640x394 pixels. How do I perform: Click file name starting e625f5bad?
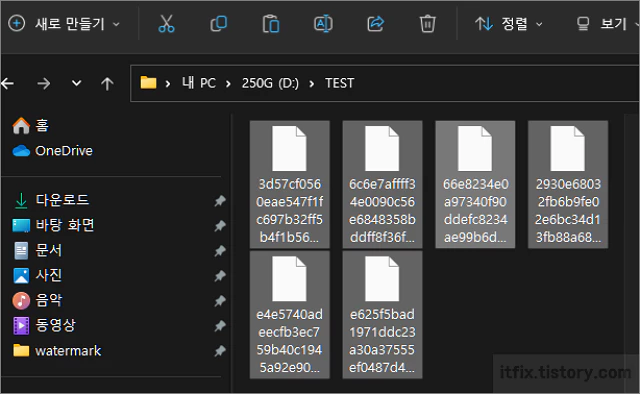click(x=382, y=341)
